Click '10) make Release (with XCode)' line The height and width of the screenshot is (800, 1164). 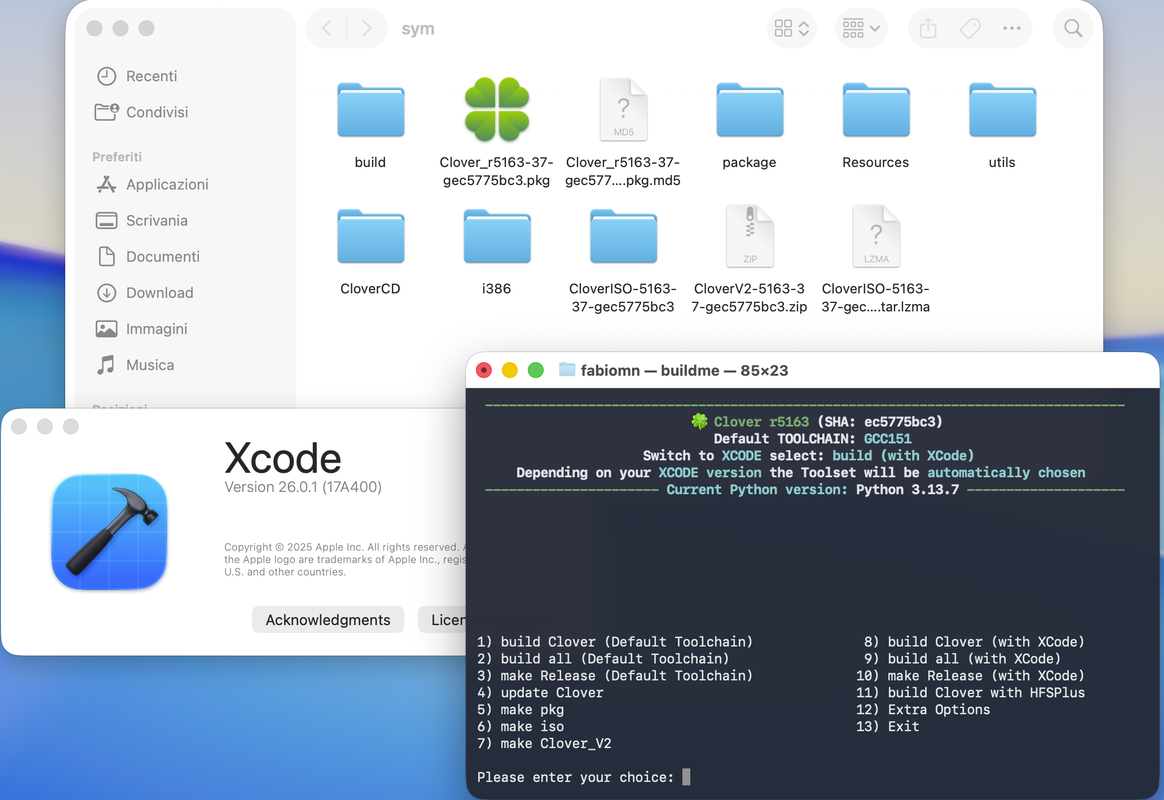pyautogui.click(x=970, y=675)
